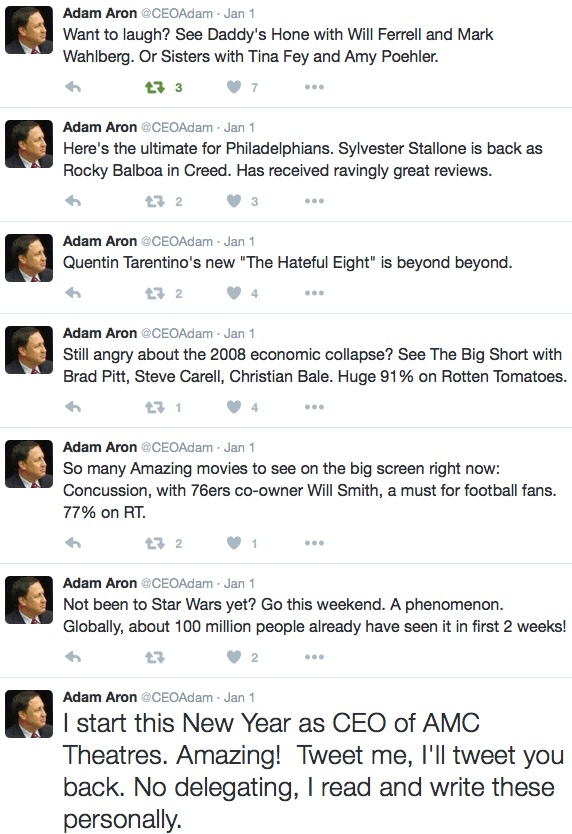Like the Creed tweet

pos(234,201)
